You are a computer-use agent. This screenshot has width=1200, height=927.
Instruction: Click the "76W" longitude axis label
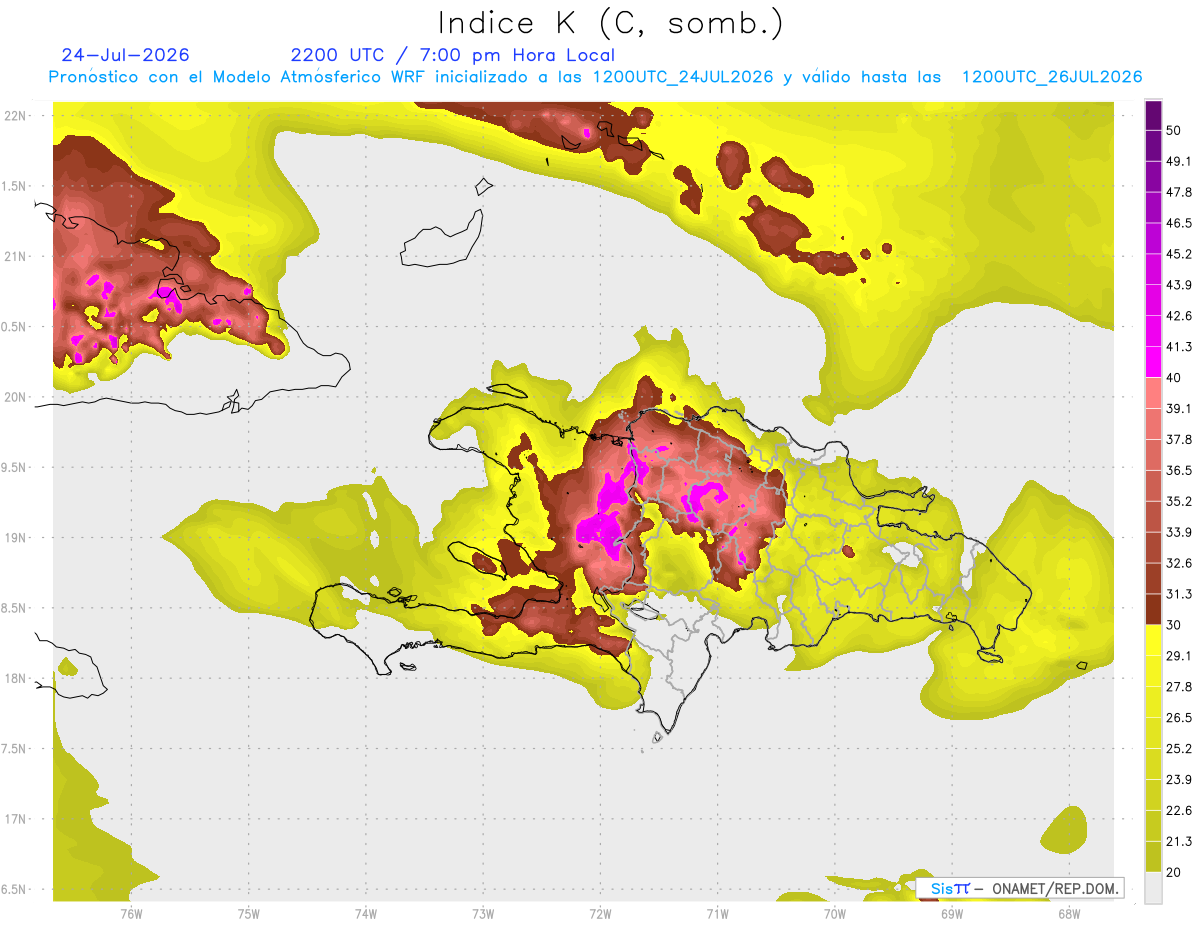pos(131,914)
